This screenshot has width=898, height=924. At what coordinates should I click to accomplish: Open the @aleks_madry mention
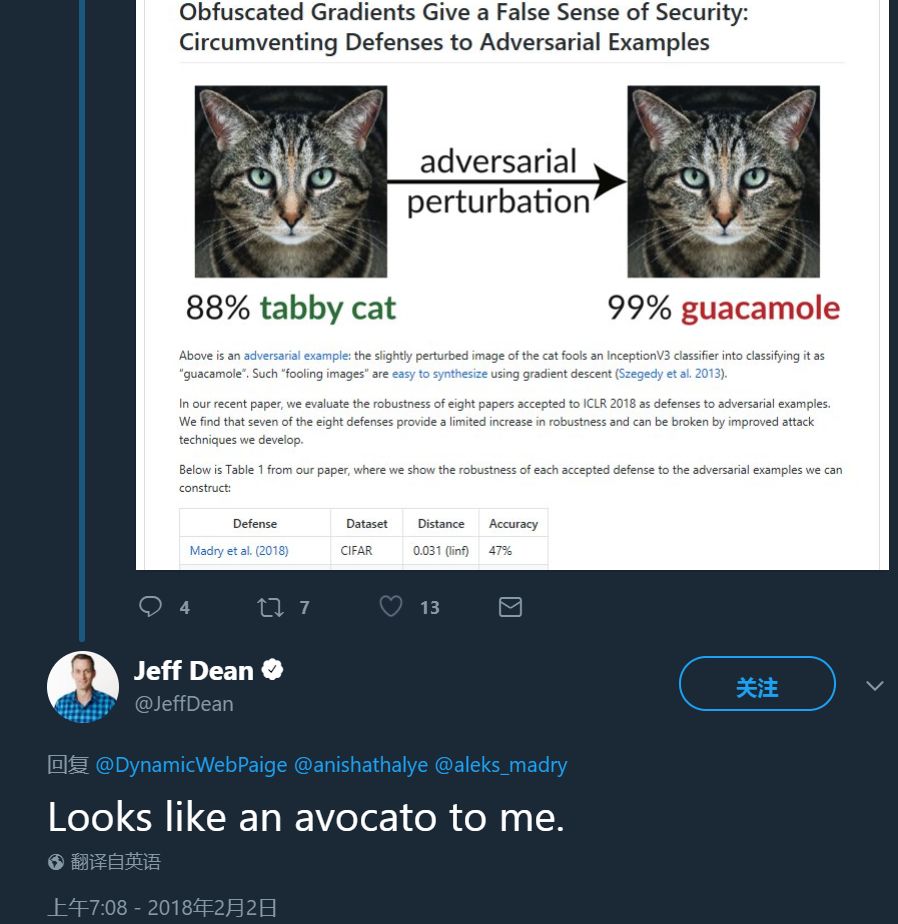500,765
